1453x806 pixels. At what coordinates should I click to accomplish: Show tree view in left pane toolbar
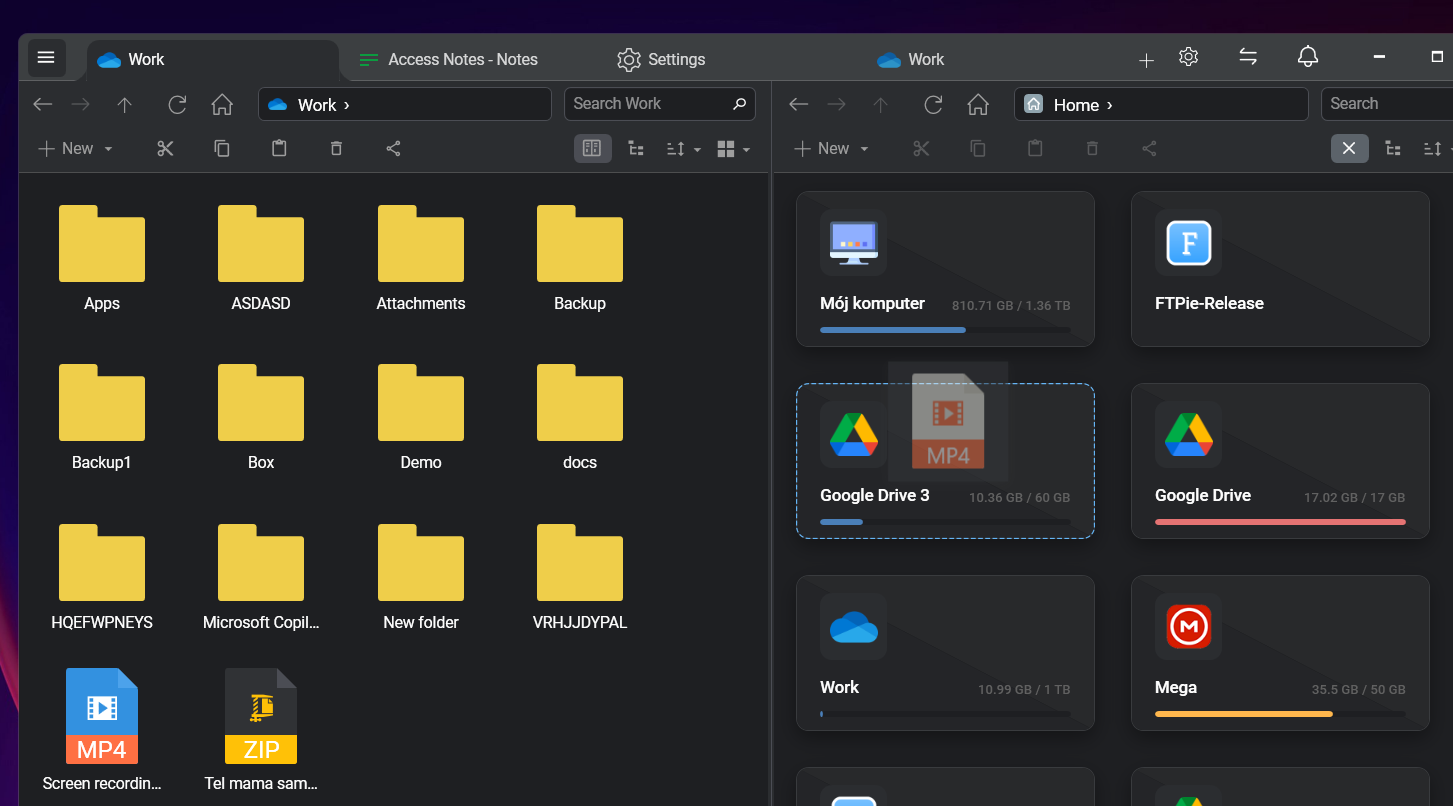click(x=635, y=148)
